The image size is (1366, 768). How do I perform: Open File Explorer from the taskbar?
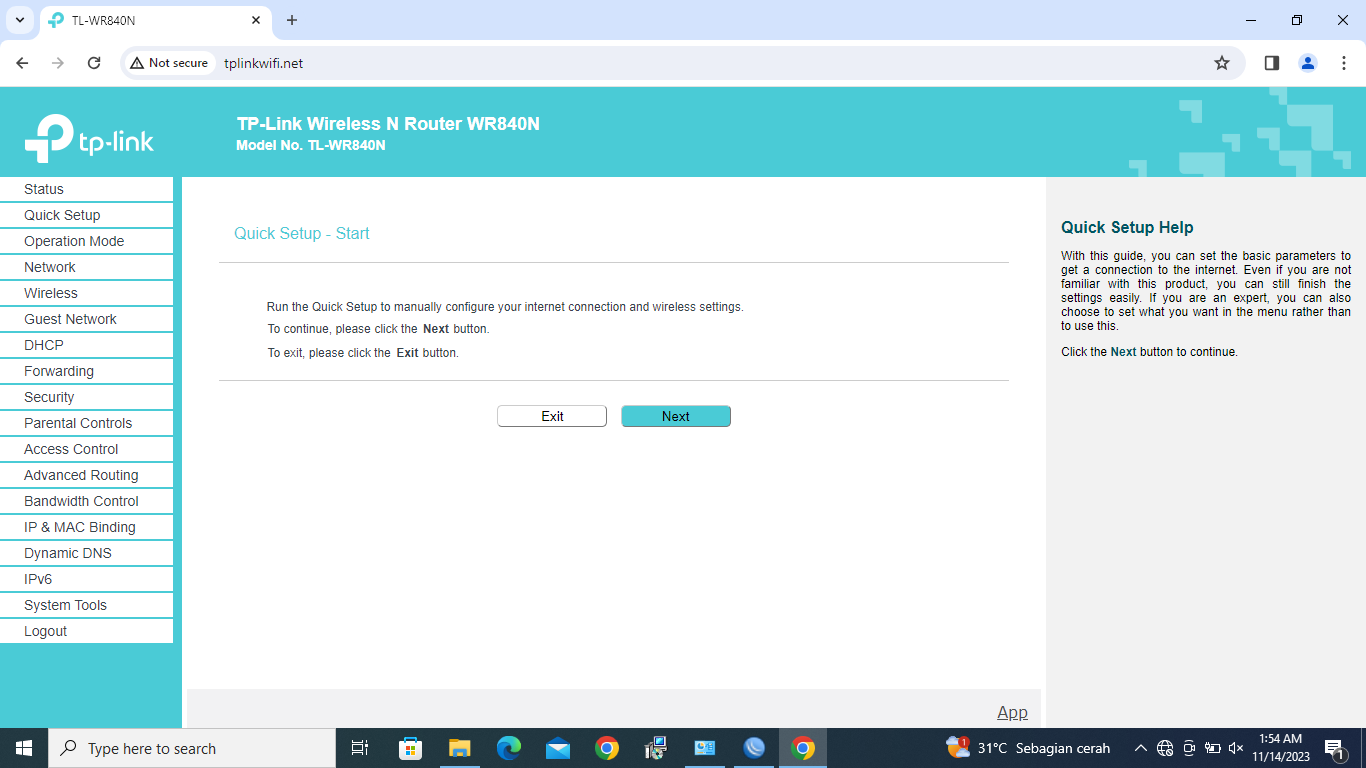click(459, 748)
